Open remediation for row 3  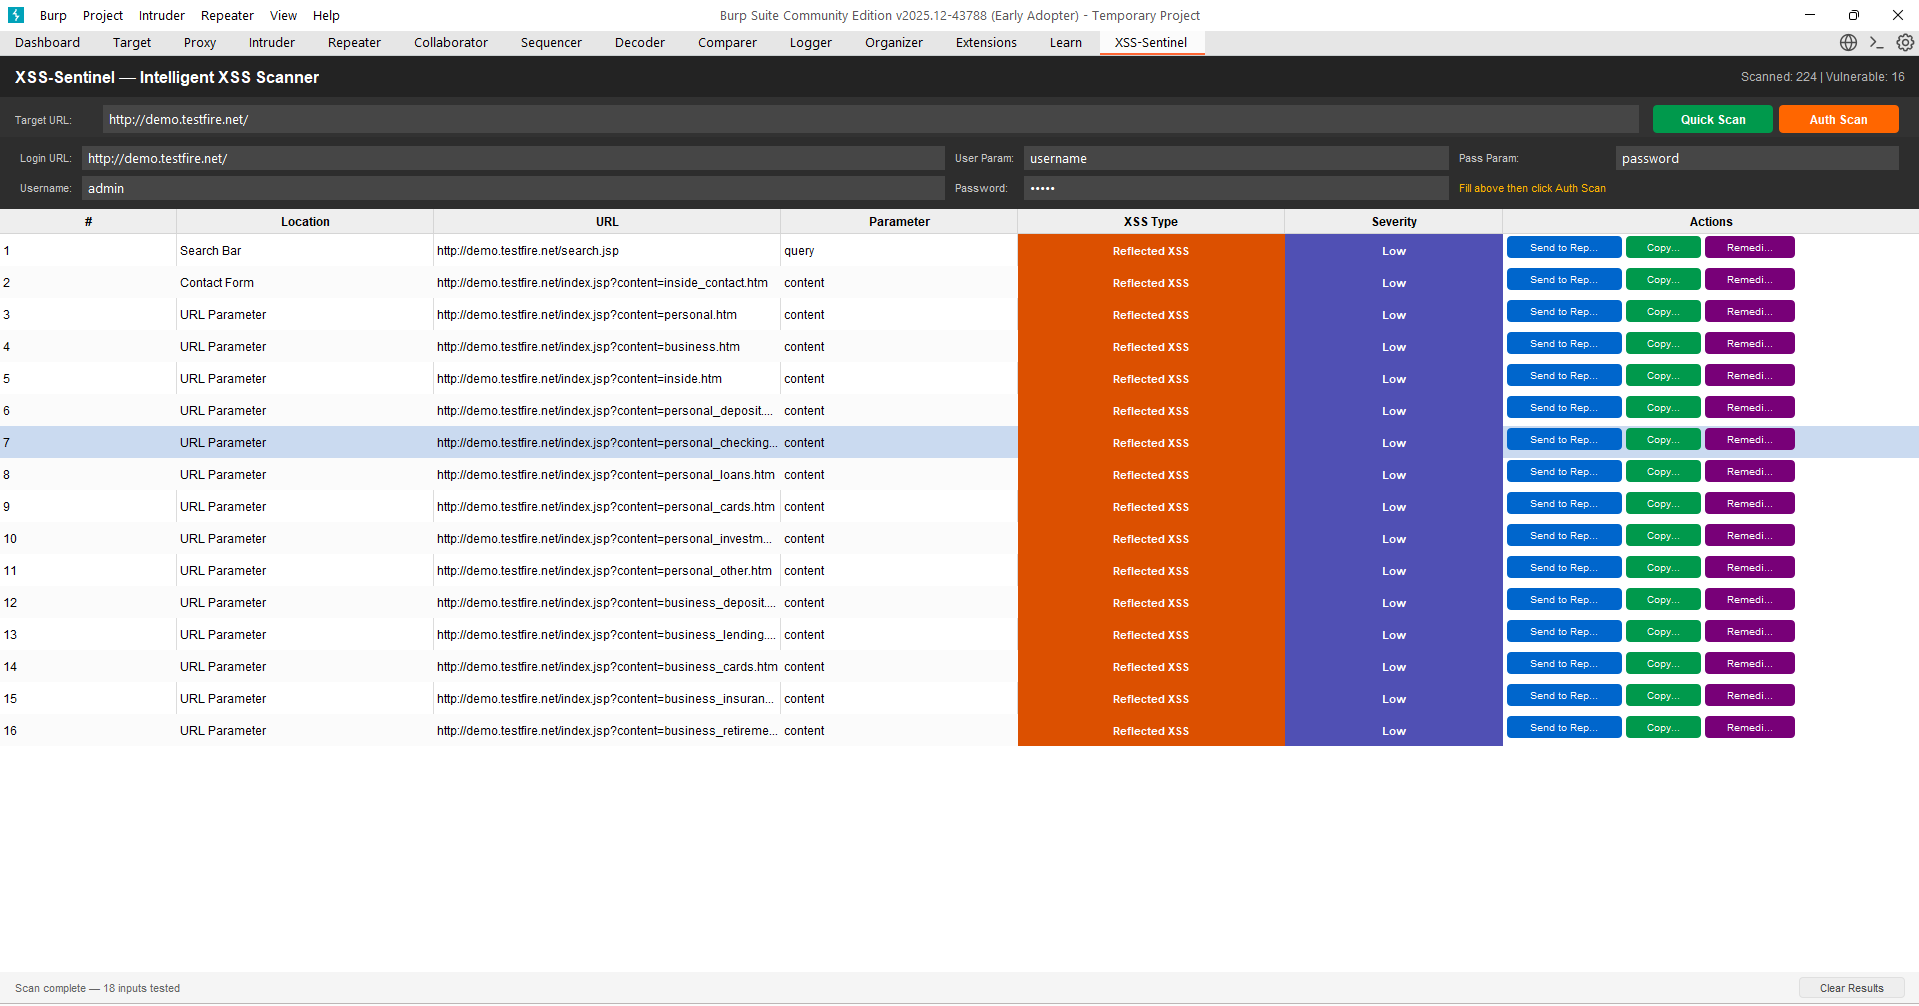coord(1749,312)
